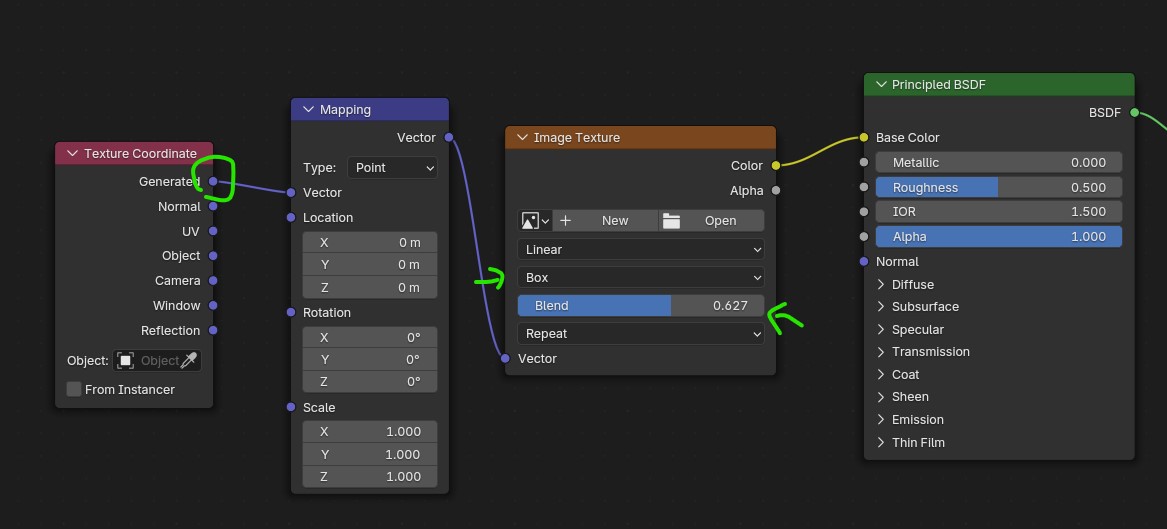
Task: Pick object with the eyedropper icon
Action: 190,361
